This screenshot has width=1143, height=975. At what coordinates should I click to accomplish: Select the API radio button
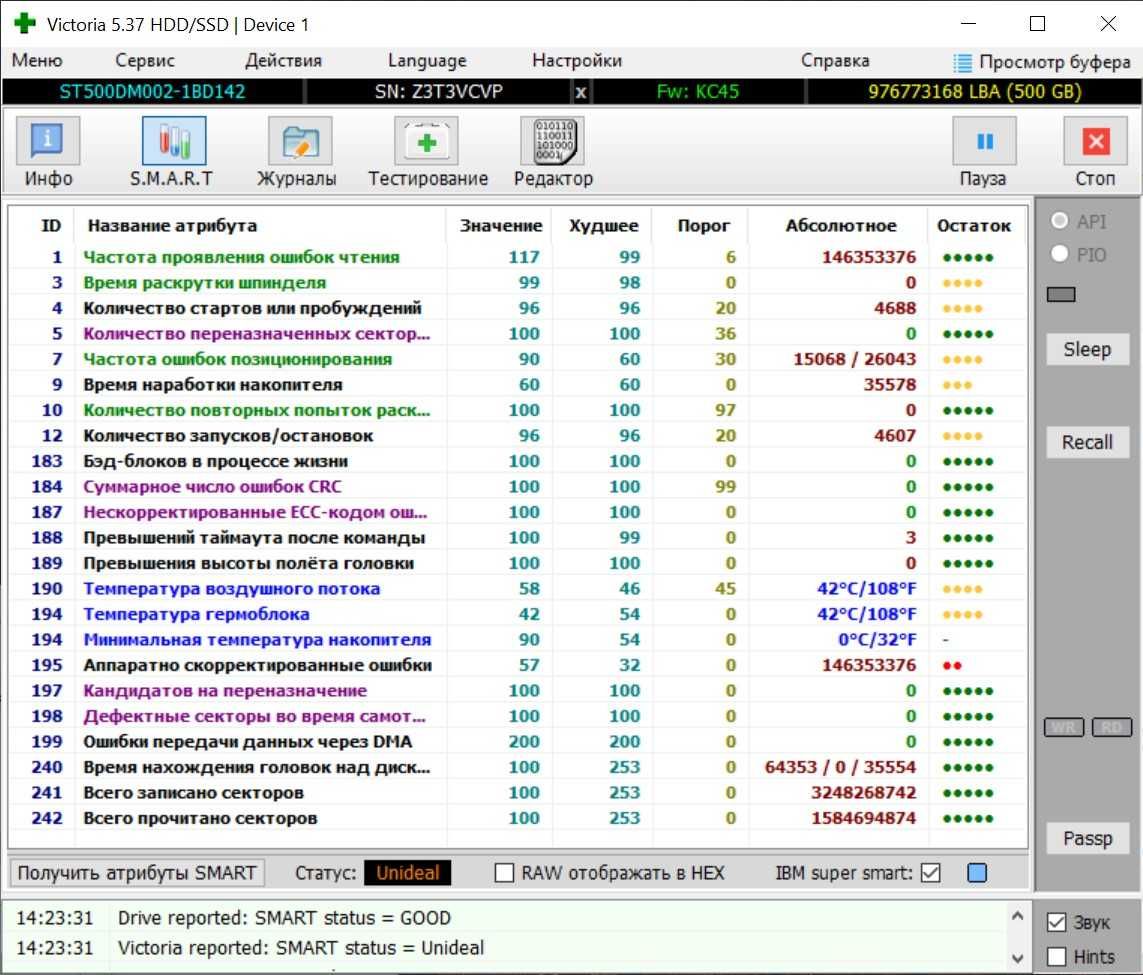[1059, 221]
